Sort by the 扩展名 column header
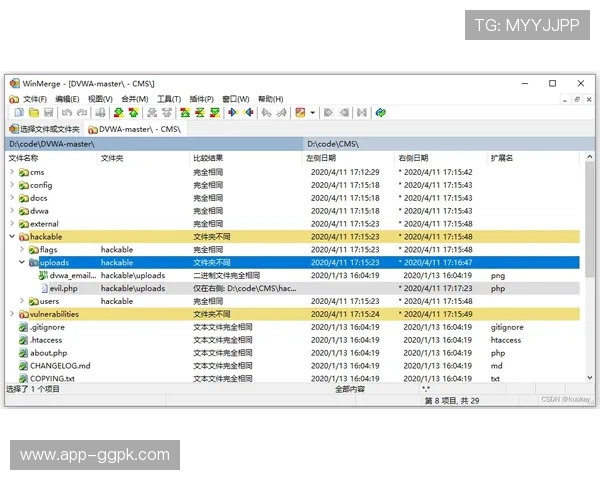The image size is (600, 480). (501, 158)
